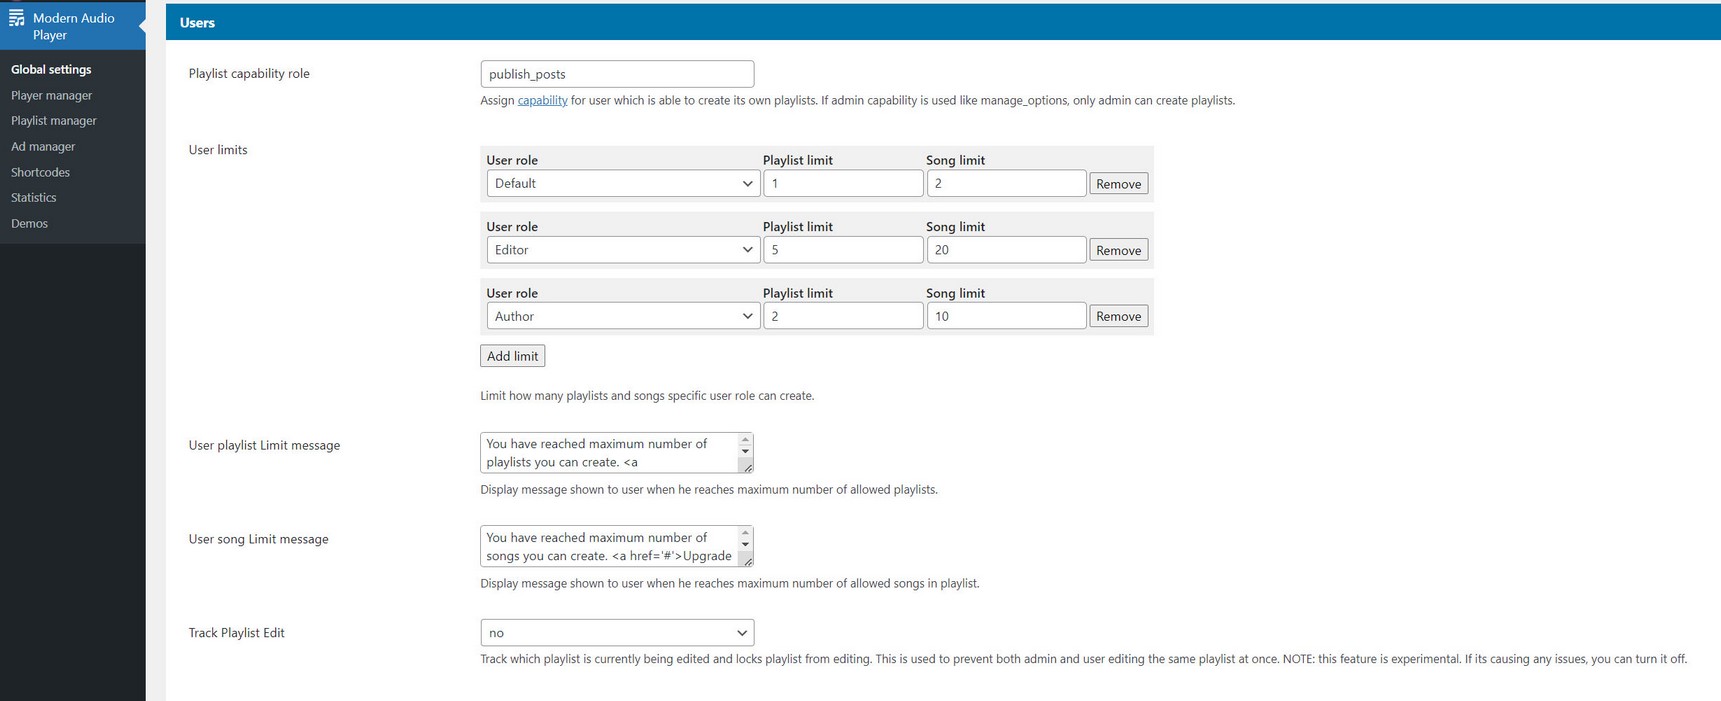View the Statistics page
Viewport: 1721px width, 701px height.
coord(34,198)
